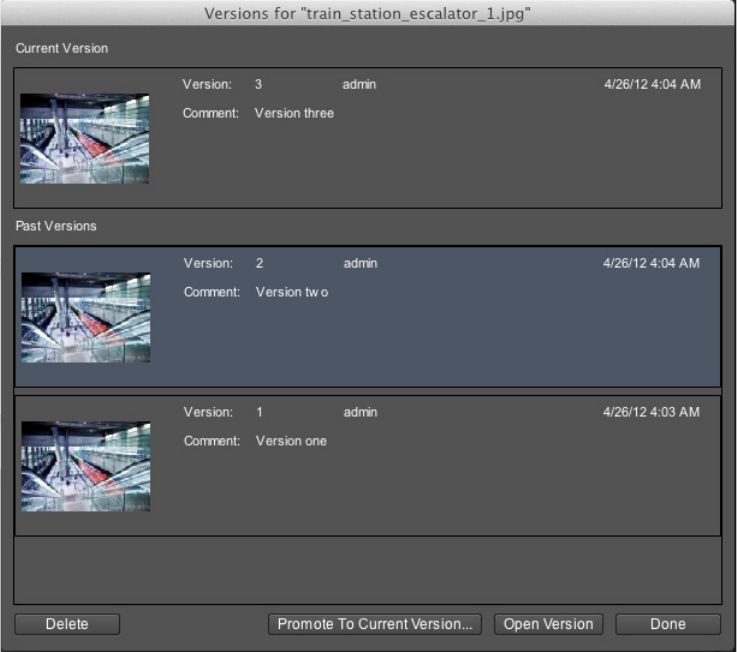Click the 4/26/12 4:03 AM timestamp
Viewport: 737px width, 652px height.
[x=651, y=412]
